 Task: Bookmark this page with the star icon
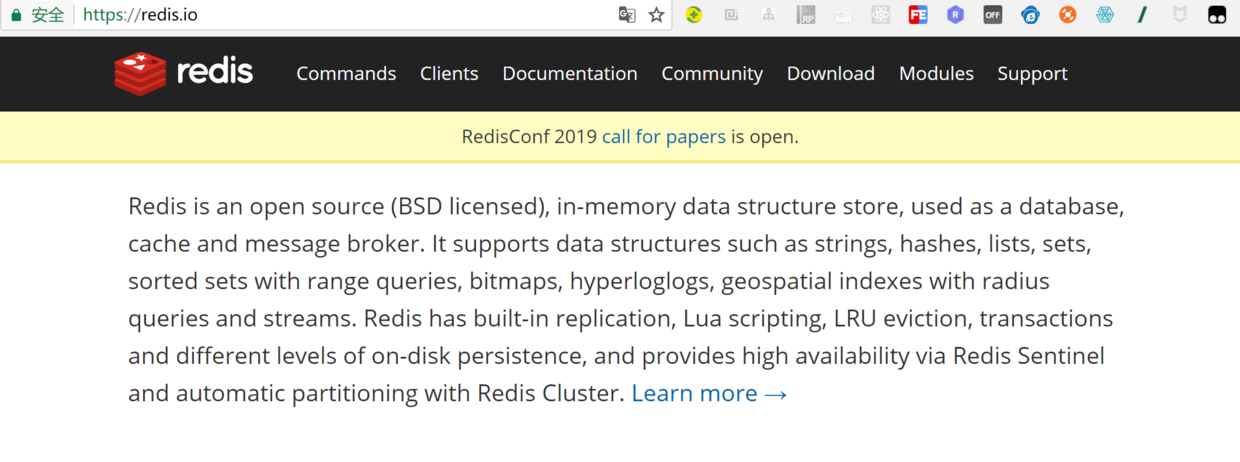[x=656, y=15]
